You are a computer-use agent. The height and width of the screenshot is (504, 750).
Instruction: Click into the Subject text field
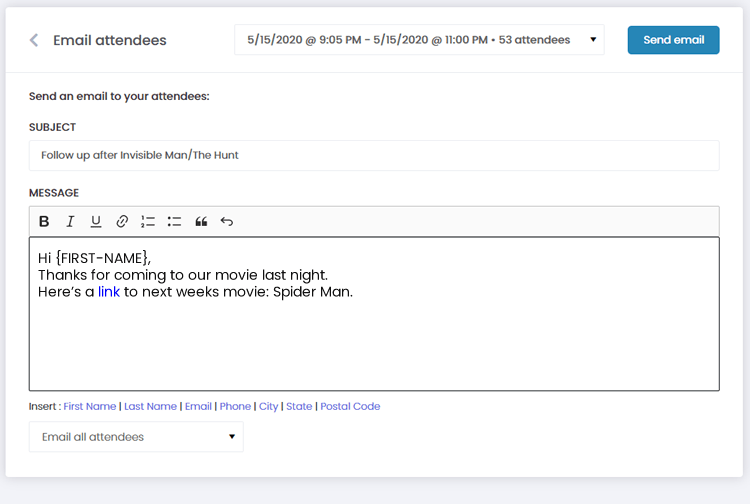coord(374,156)
